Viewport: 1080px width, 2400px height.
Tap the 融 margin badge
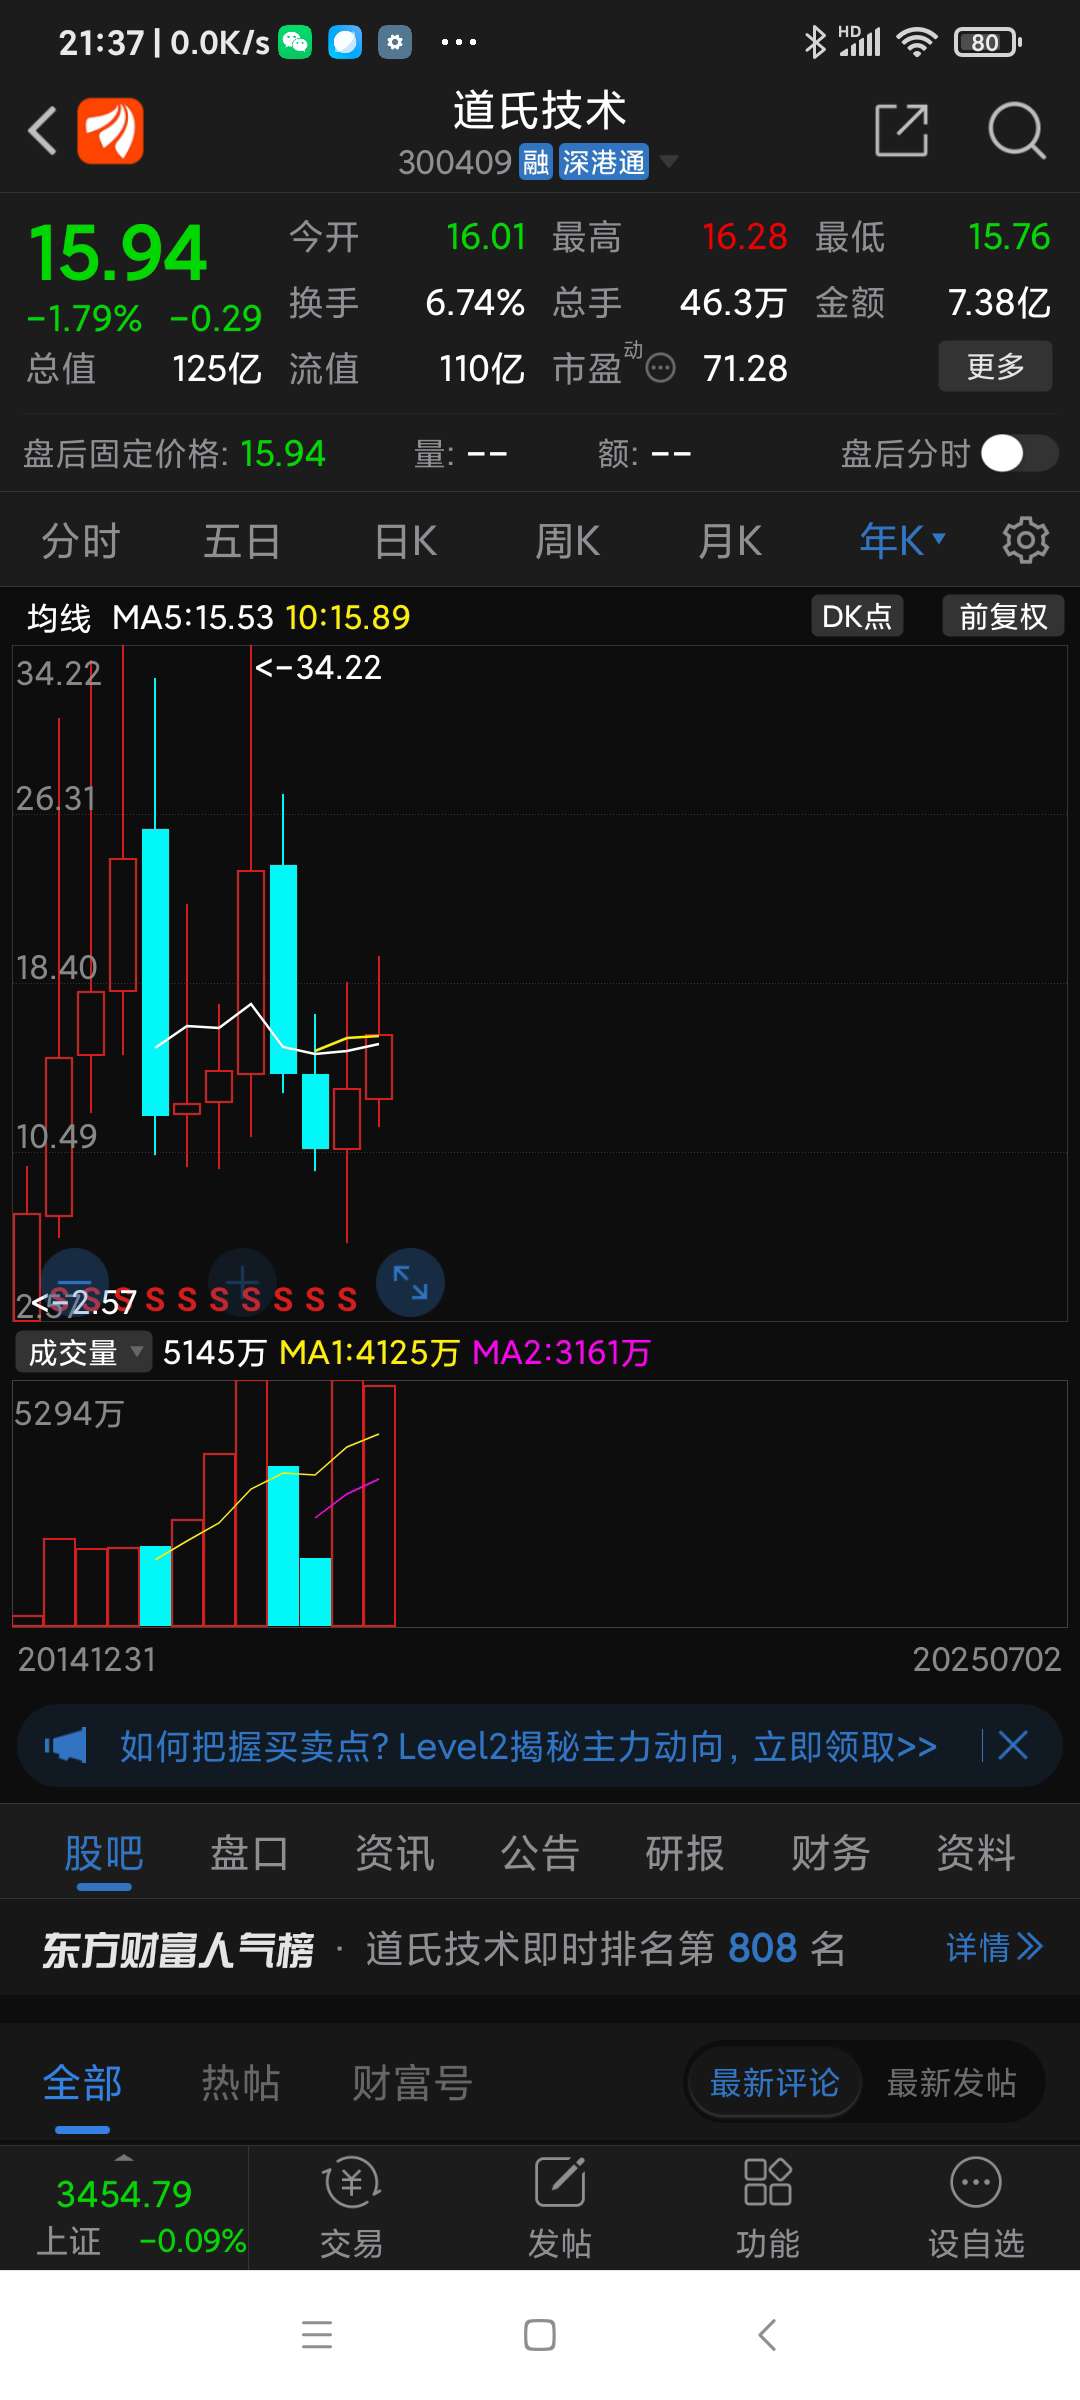tap(536, 162)
